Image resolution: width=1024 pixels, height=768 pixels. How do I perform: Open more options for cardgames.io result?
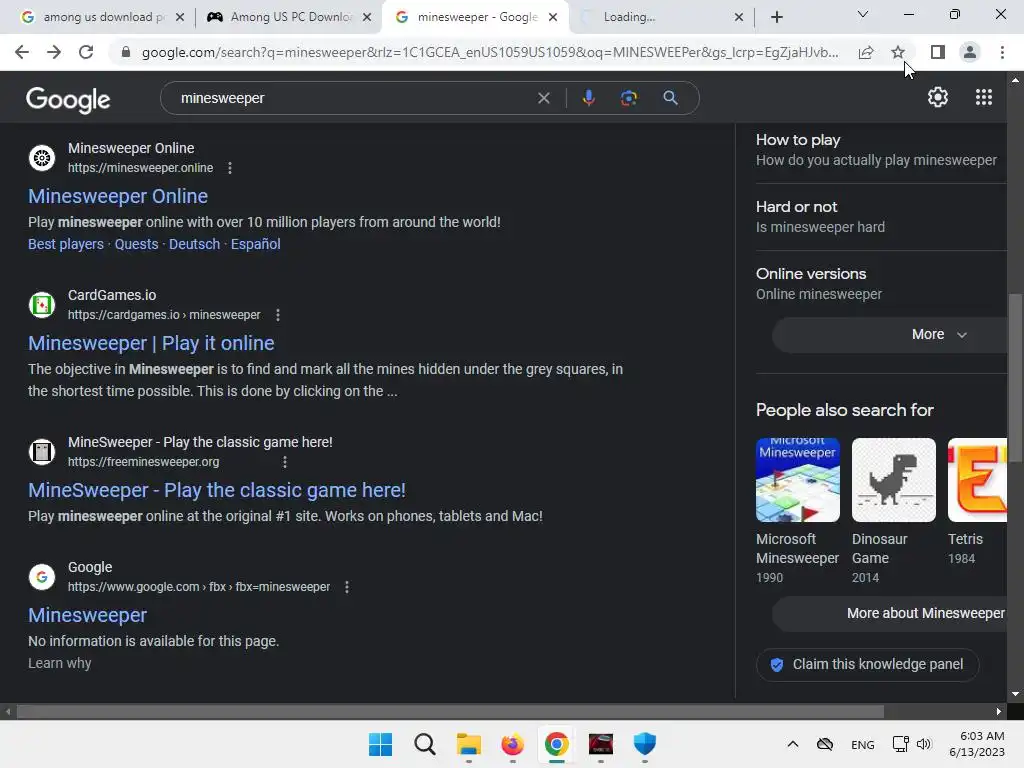click(x=278, y=315)
